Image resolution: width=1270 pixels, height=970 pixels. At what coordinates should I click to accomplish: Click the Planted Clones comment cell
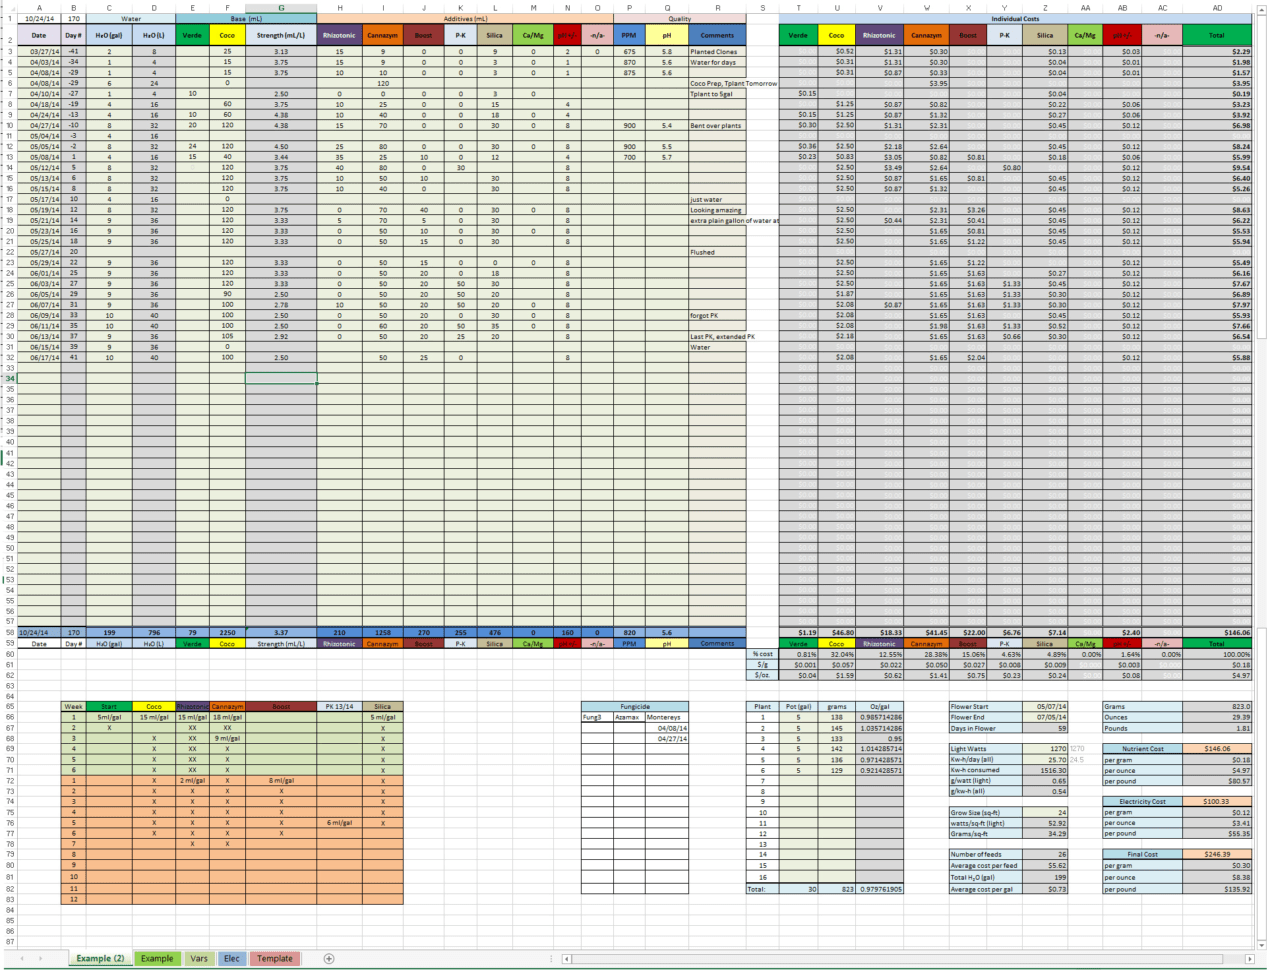point(717,51)
